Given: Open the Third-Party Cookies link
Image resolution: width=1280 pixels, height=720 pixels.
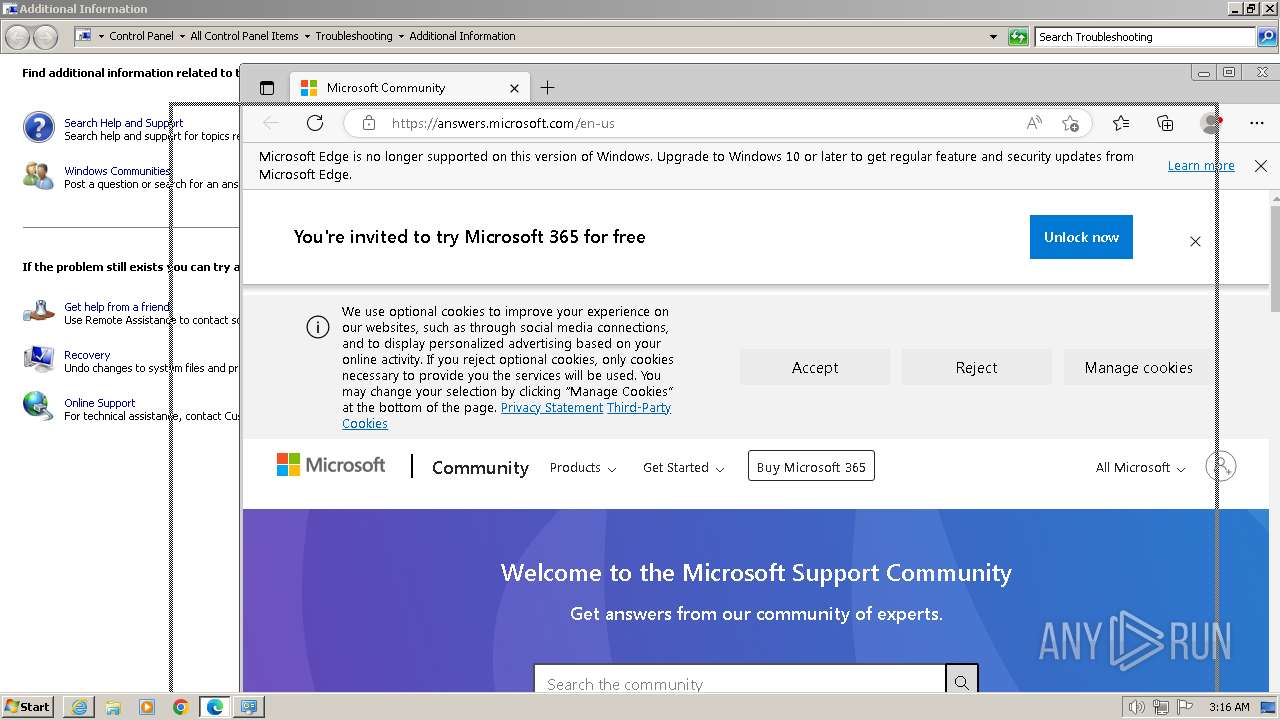Looking at the screenshot, I should pos(505,416).
